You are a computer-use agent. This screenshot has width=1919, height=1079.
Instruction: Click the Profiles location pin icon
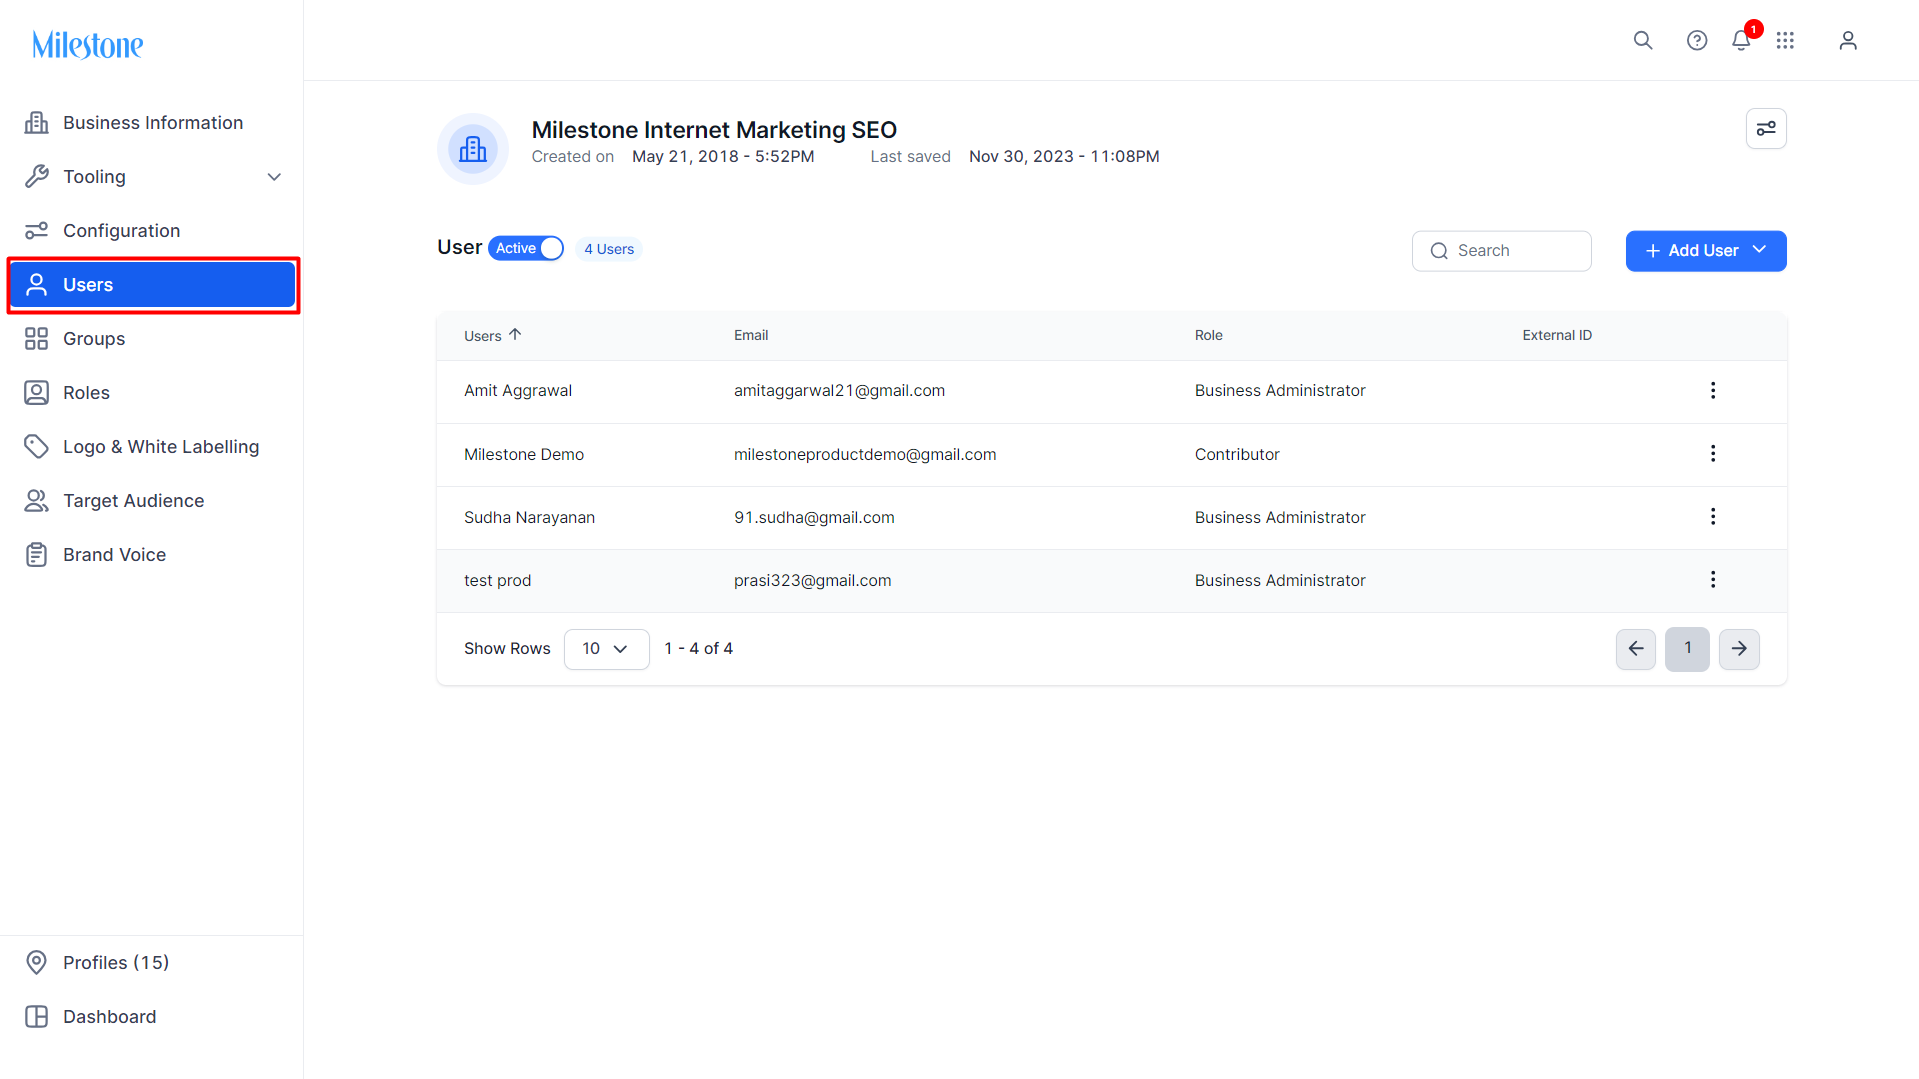(x=37, y=963)
